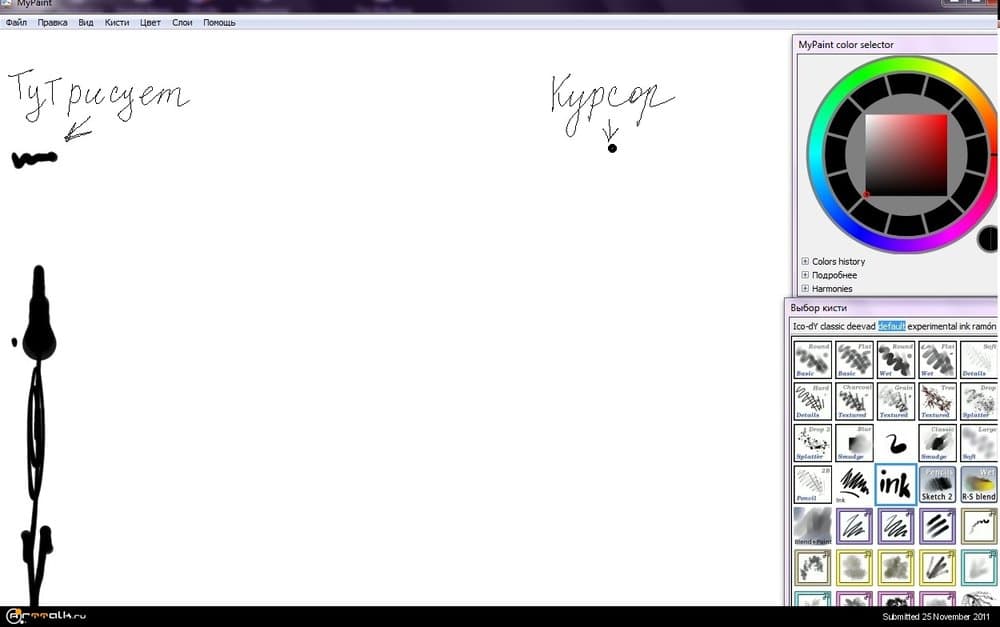Open the Файл menu
The height and width of the screenshot is (627, 1000).
click(16, 22)
